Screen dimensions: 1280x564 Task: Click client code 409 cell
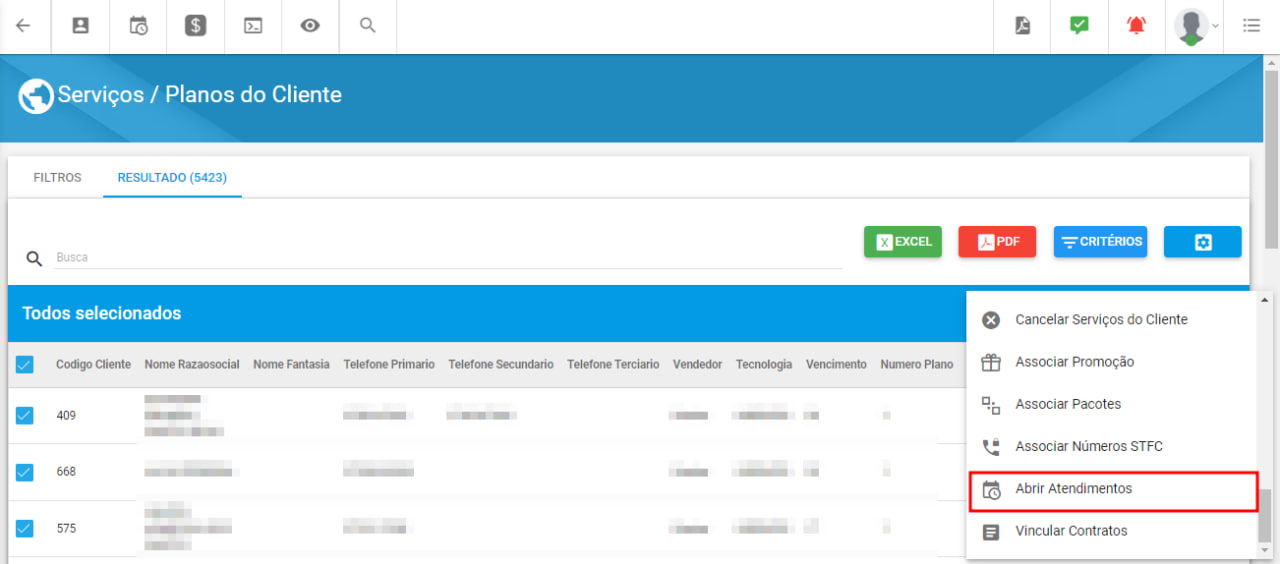(66, 416)
